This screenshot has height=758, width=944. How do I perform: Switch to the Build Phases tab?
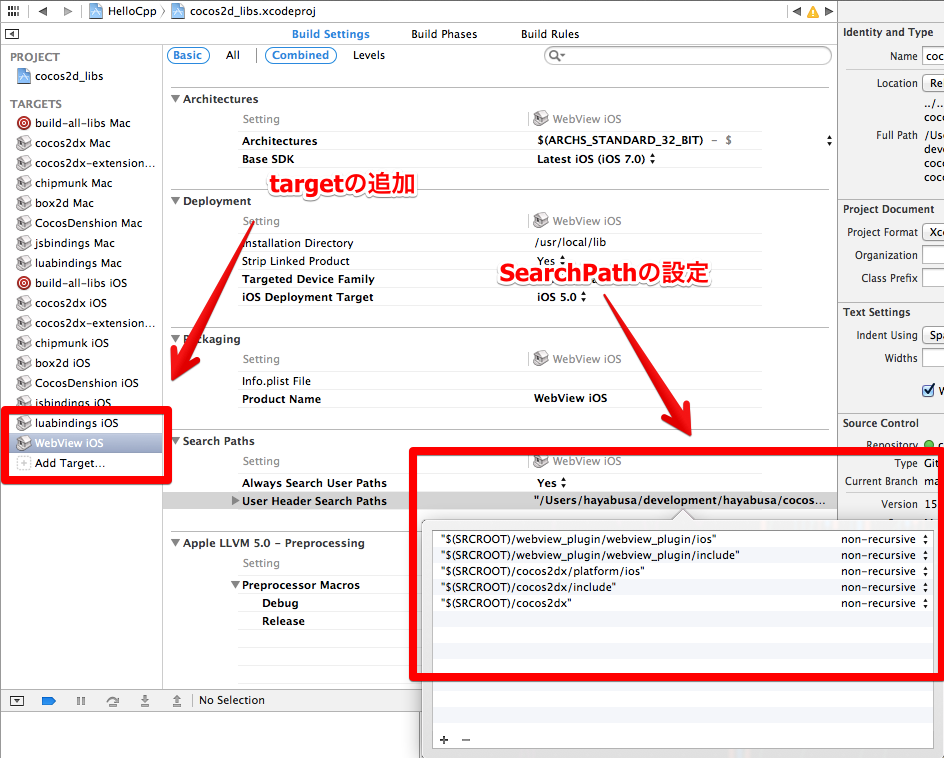[x=444, y=34]
